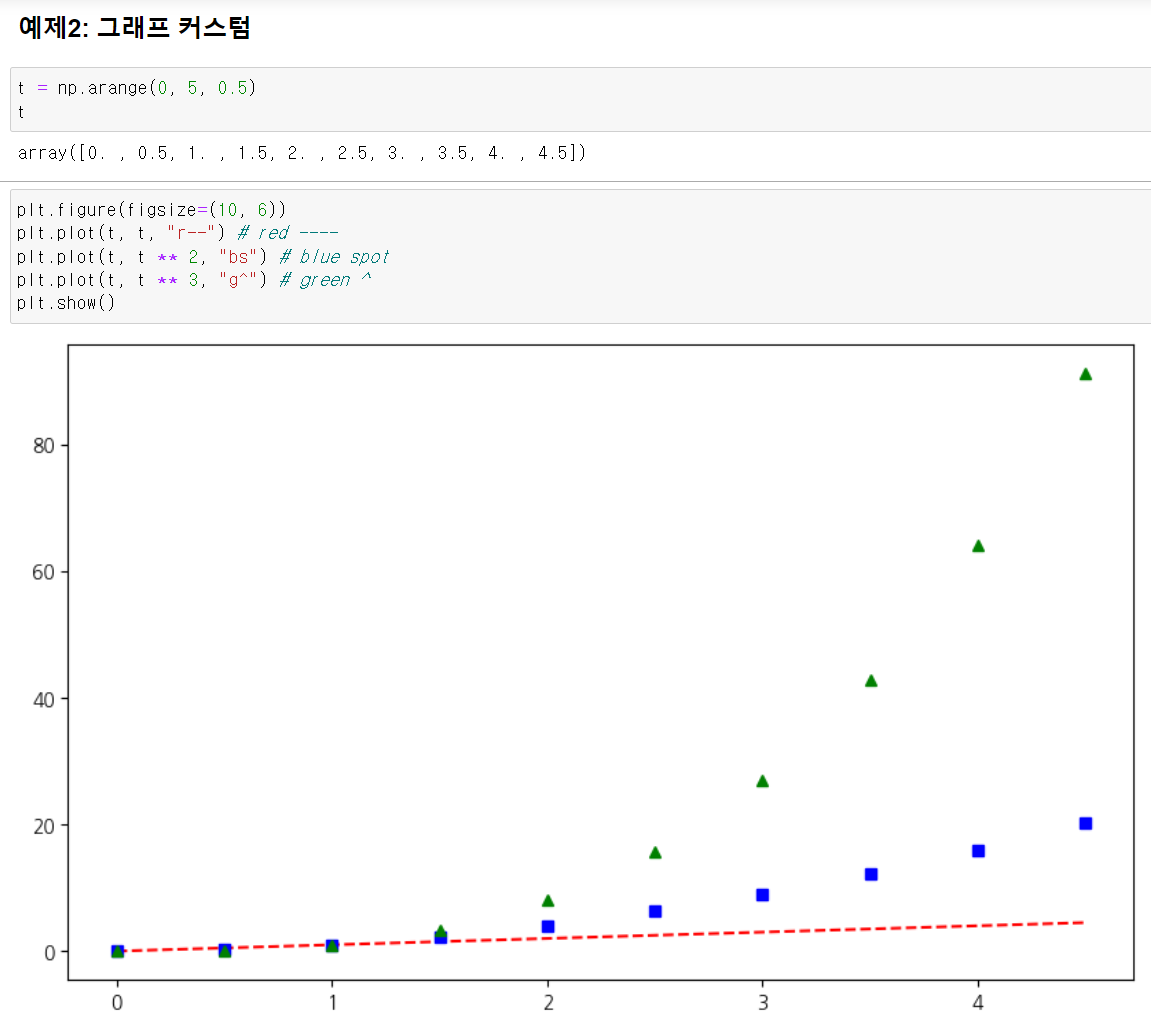Click the x-axis tick label 3
1151x1036 pixels.
coord(763,1002)
